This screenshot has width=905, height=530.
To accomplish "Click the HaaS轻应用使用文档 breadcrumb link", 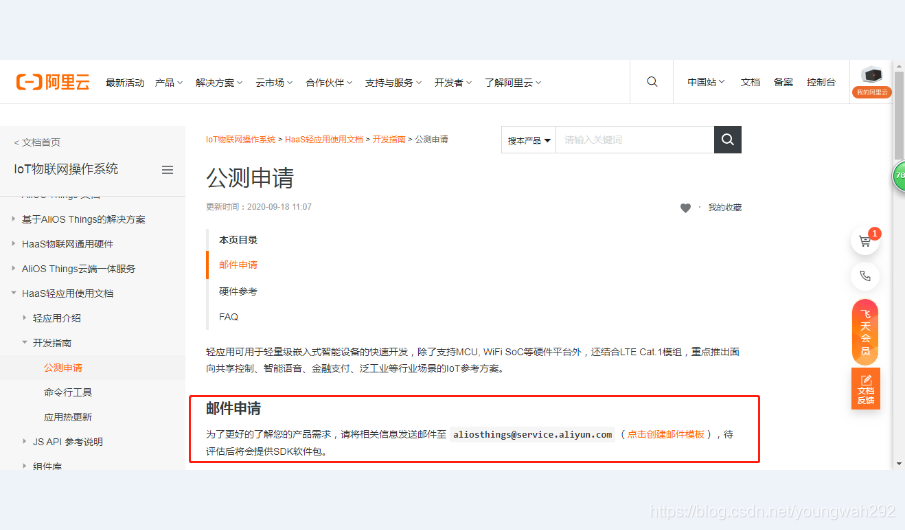I will tap(324, 139).
